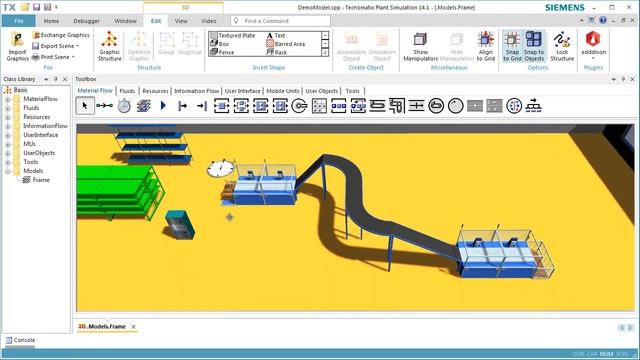Select the EventController stopwatch icon in Toolbox
Image resolution: width=640 pixels, height=360 pixels.
[x=124, y=106]
